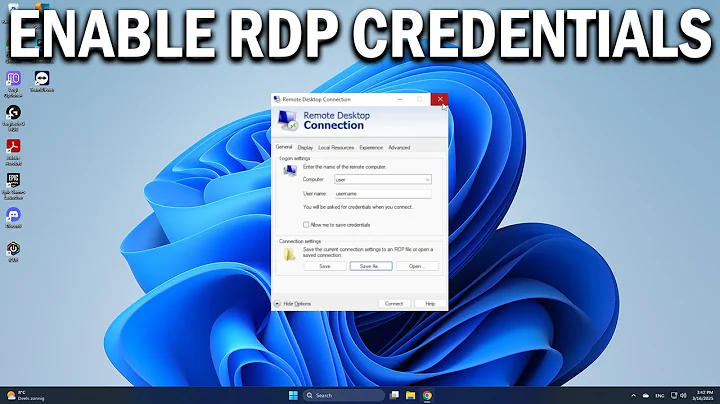This screenshot has width=720, height=404.
Task: Collapse dialog with Hide Options
Action: (x=292, y=304)
